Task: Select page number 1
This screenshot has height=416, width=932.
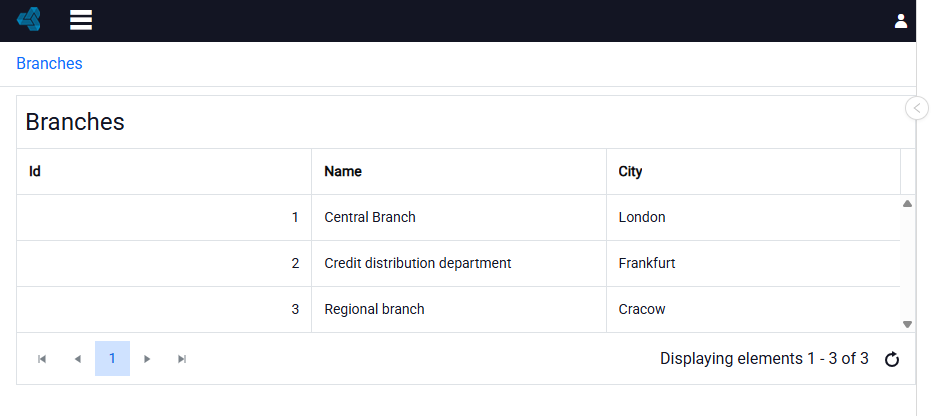Action: click(x=112, y=359)
